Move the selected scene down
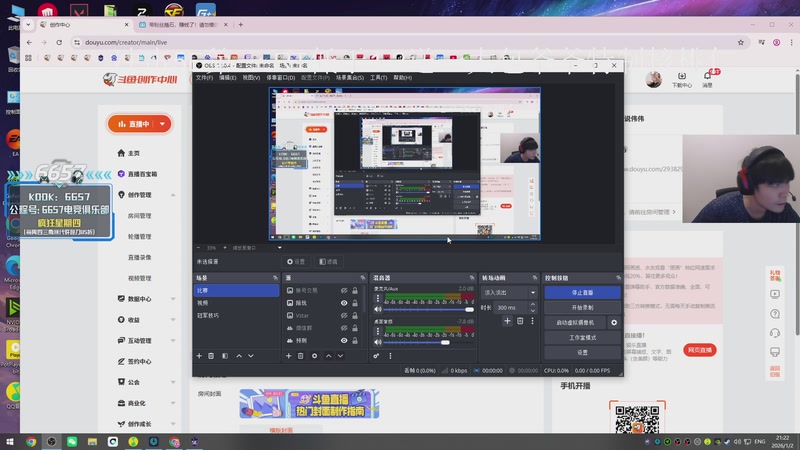 [251, 356]
